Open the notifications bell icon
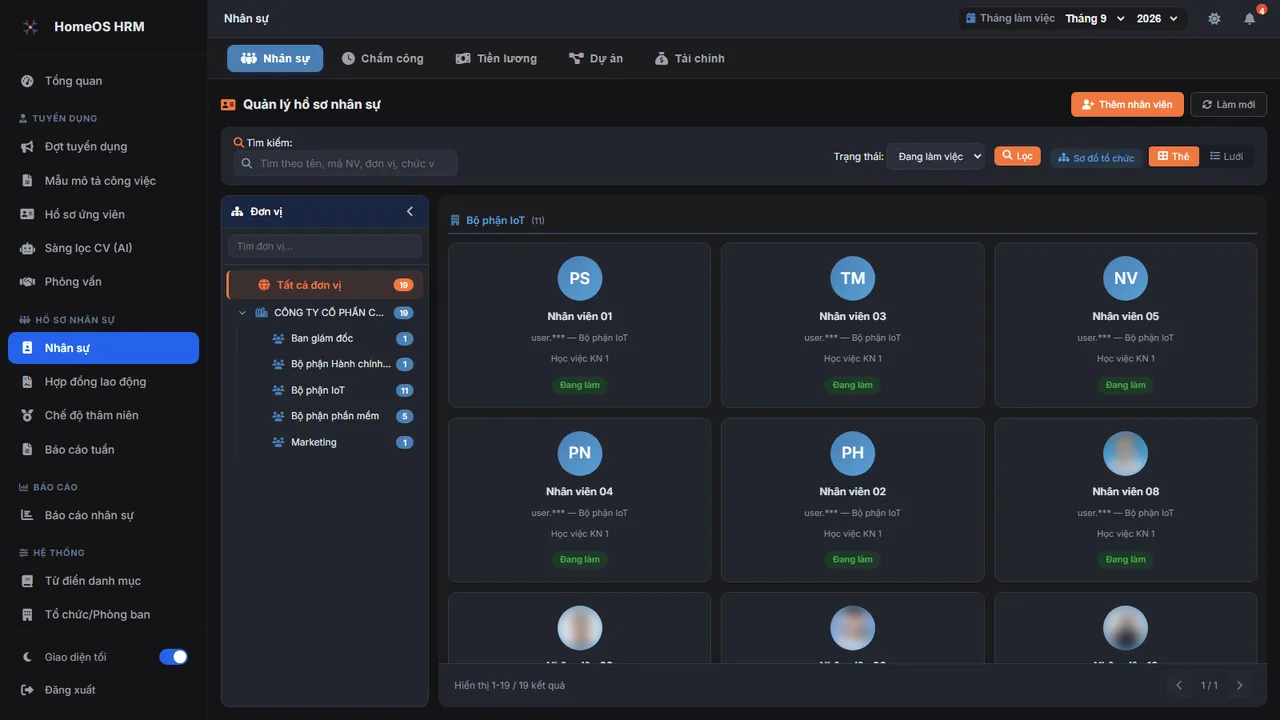This screenshot has width=1280, height=720. 1249,19
